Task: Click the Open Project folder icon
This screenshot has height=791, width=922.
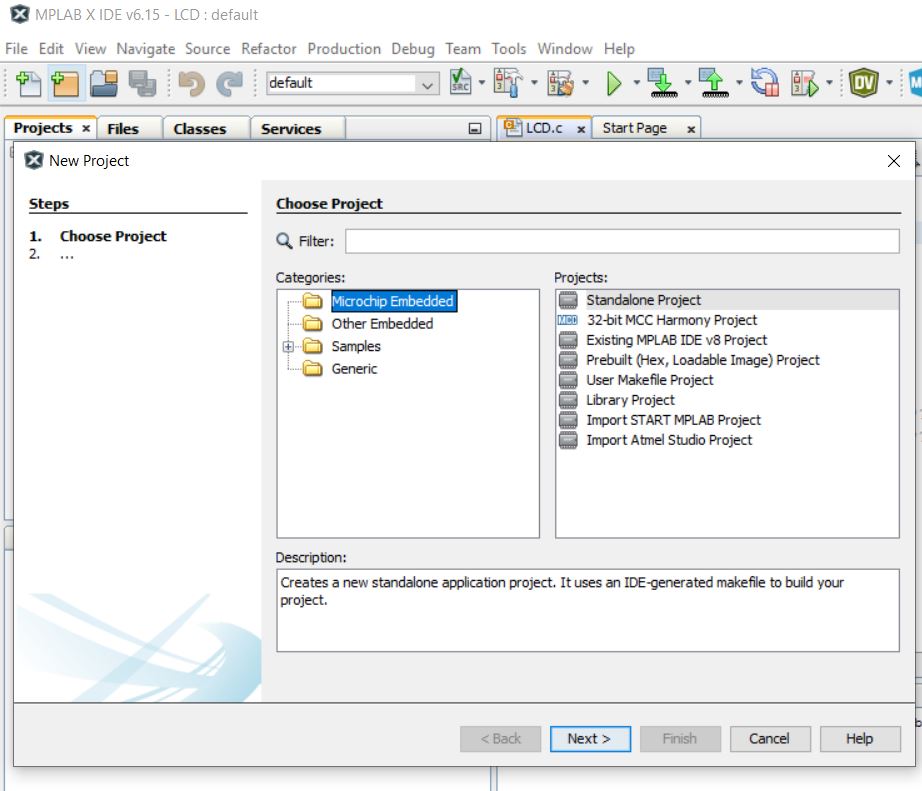Action: (104, 83)
